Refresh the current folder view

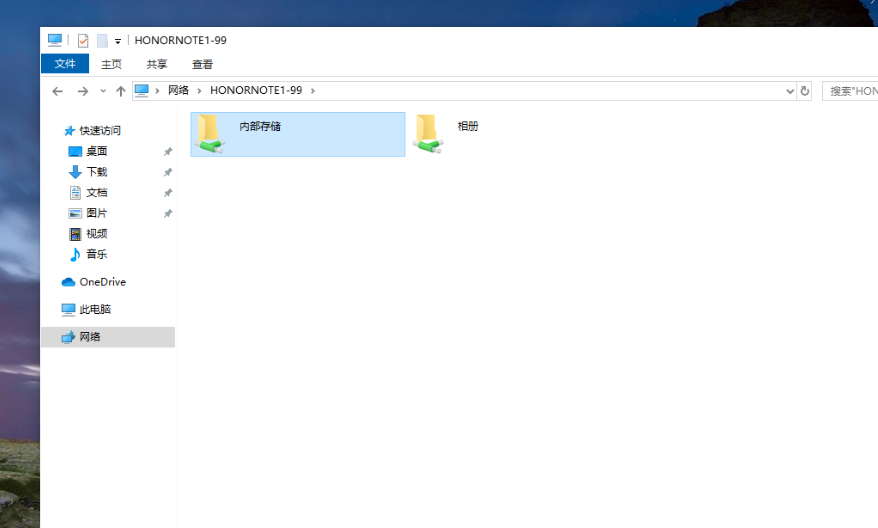[x=804, y=91]
